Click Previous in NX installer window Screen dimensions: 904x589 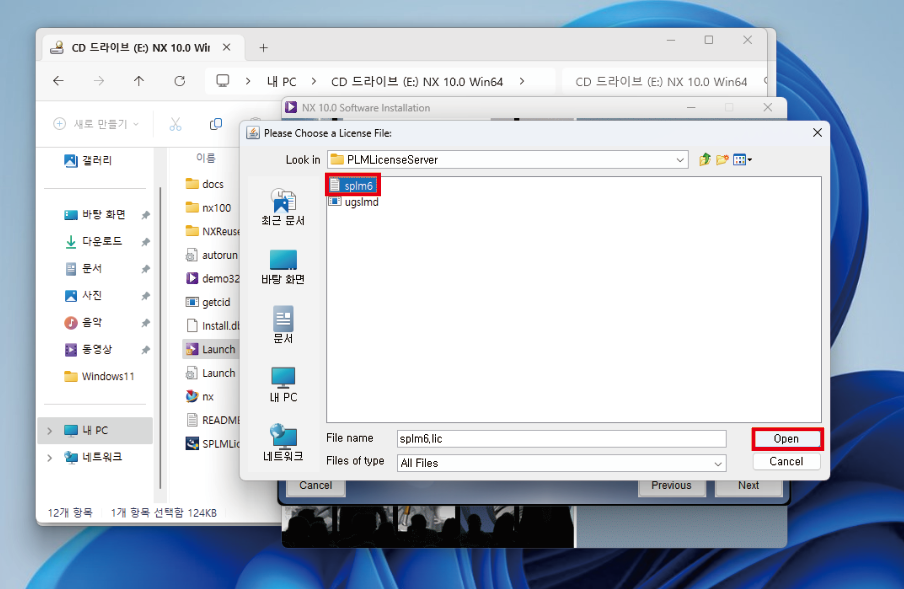click(x=671, y=486)
